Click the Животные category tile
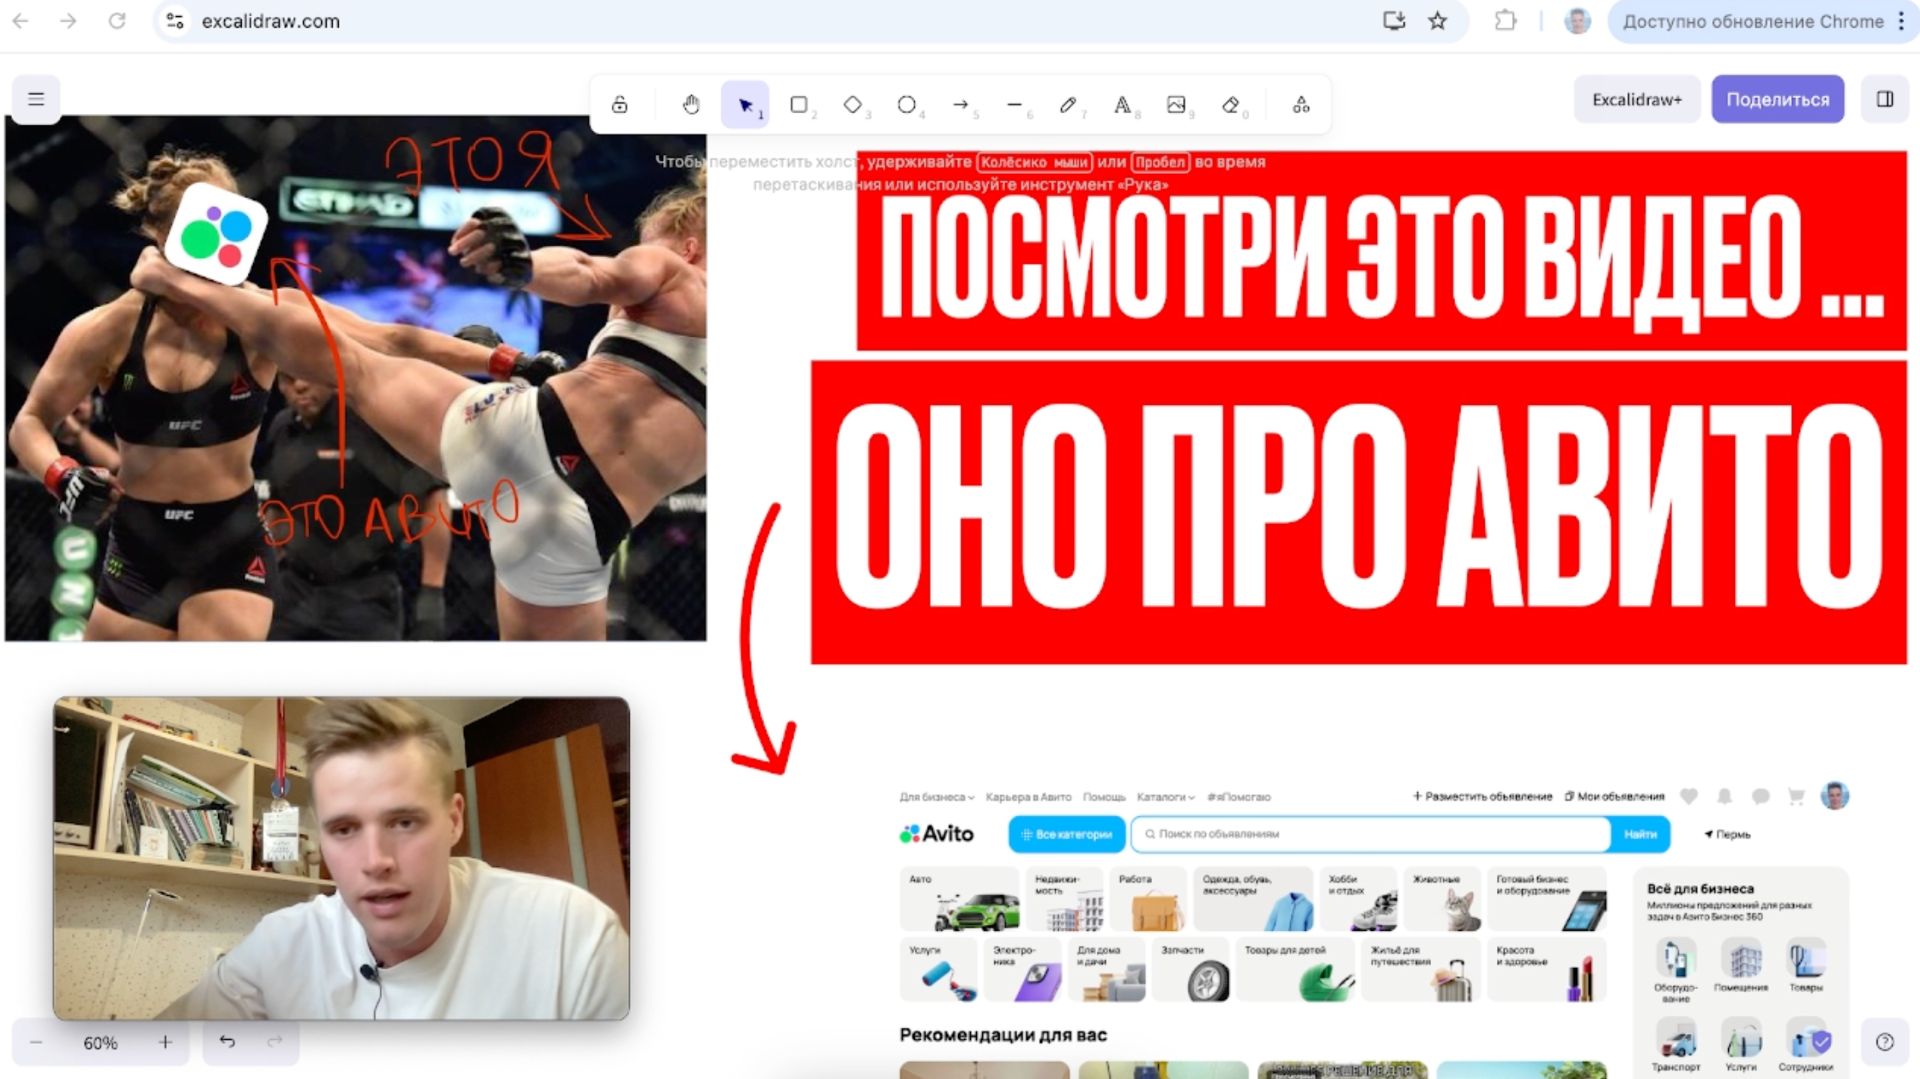 coord(1444,899)
